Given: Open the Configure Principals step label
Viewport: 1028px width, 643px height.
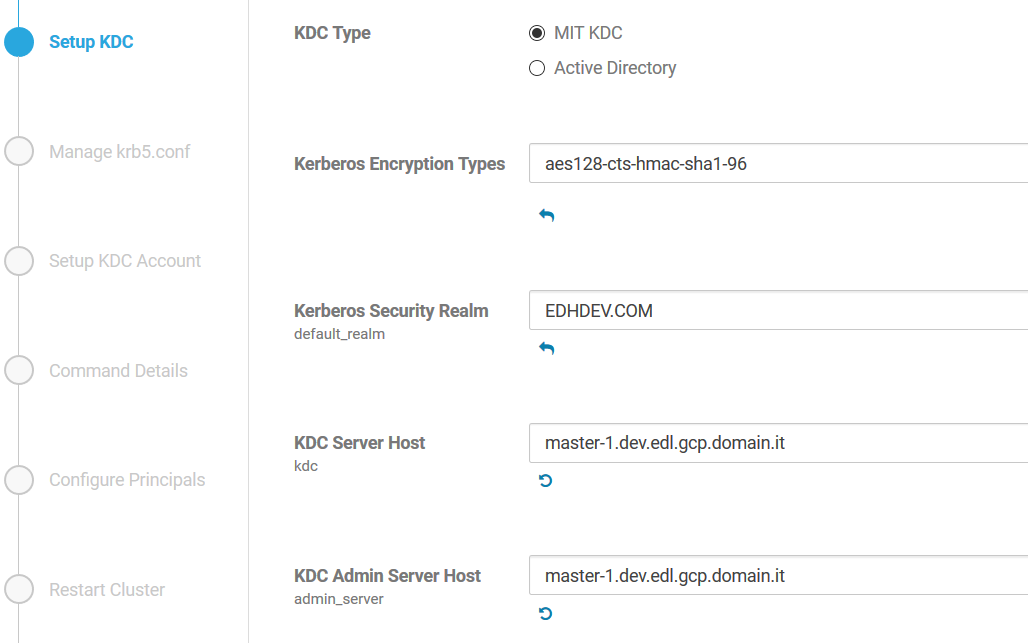Looking at the screenshot, I should 127,480.
